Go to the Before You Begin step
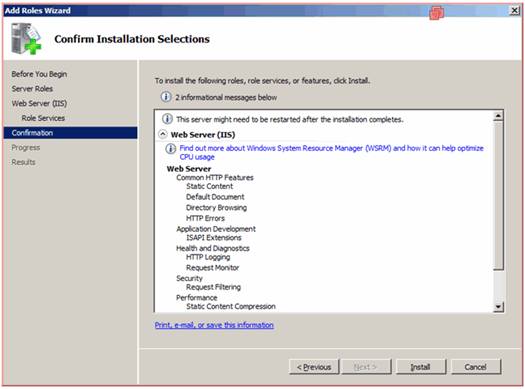525x389 pixels. (39, 74)
